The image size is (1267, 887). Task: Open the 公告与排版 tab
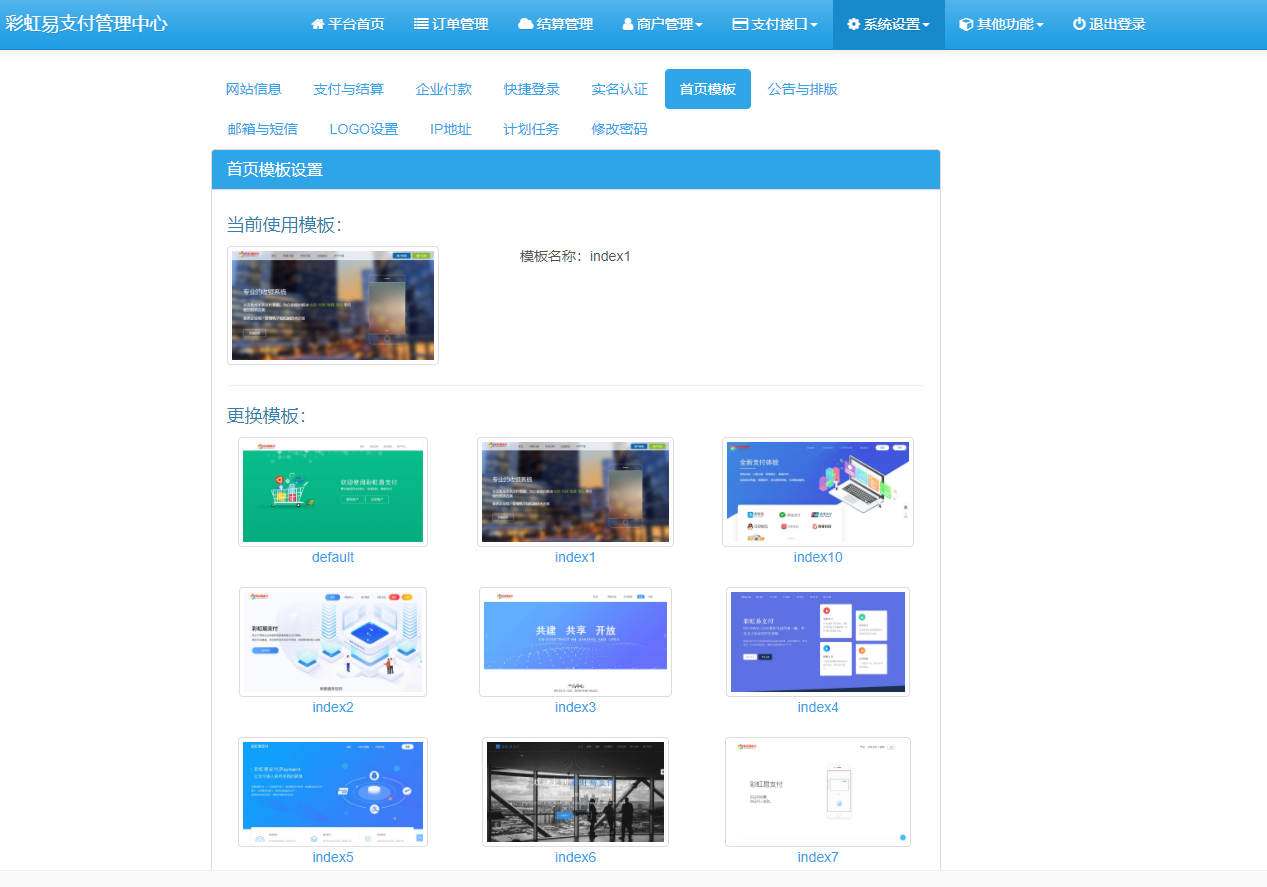(803, 88)
